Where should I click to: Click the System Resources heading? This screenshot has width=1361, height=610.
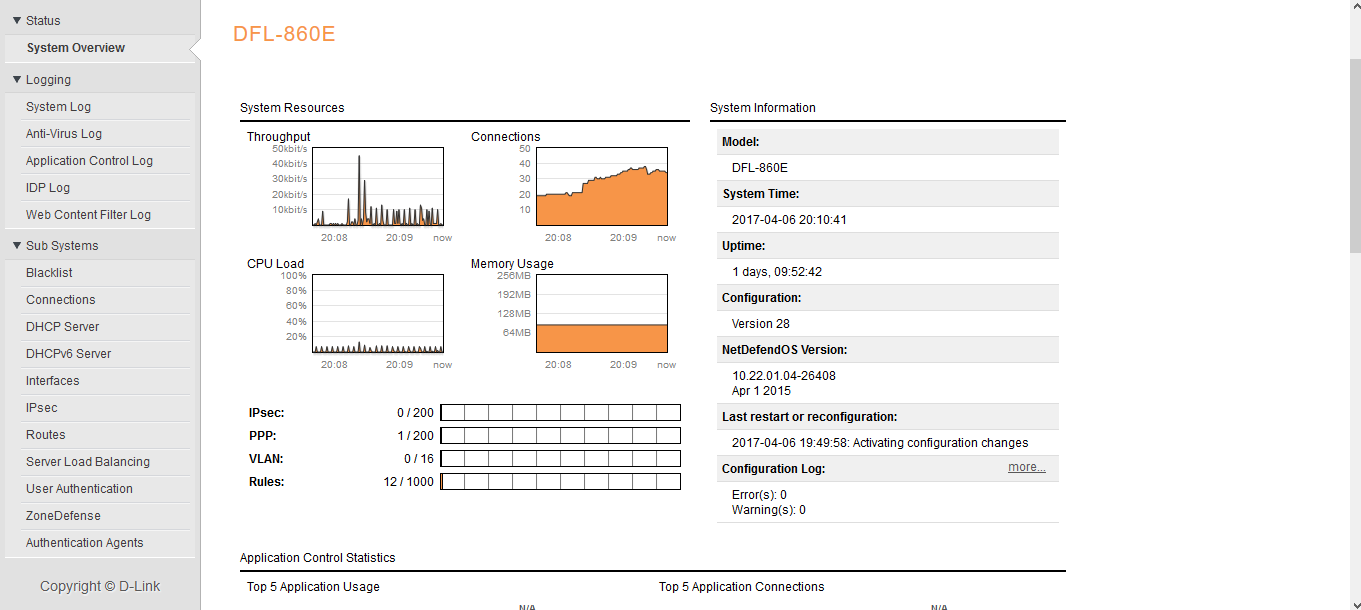[292, 108]
